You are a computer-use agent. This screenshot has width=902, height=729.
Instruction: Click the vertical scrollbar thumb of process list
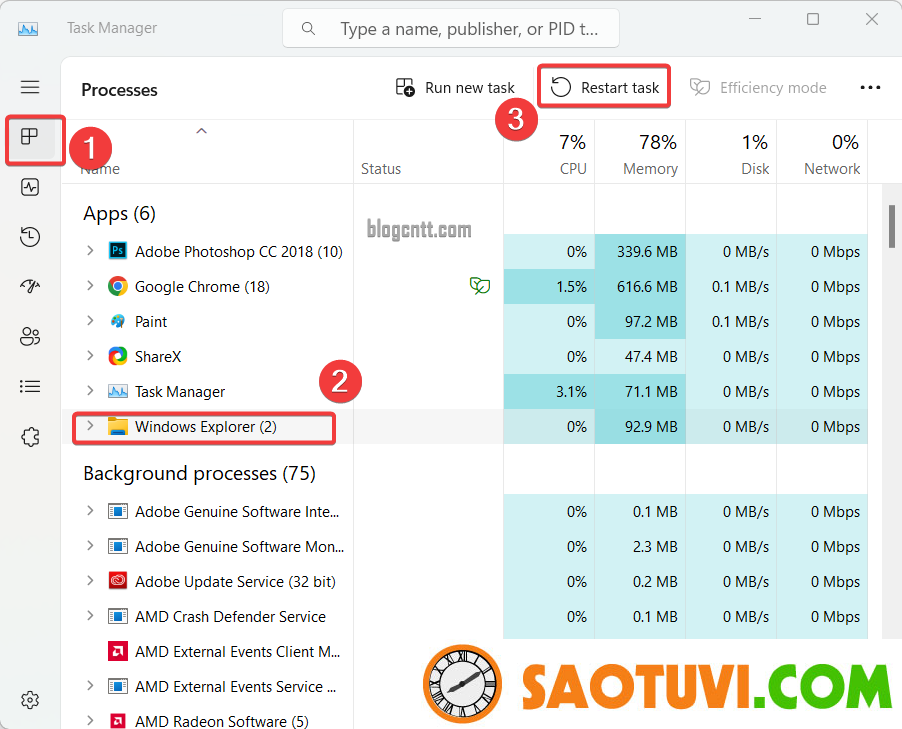892,226
